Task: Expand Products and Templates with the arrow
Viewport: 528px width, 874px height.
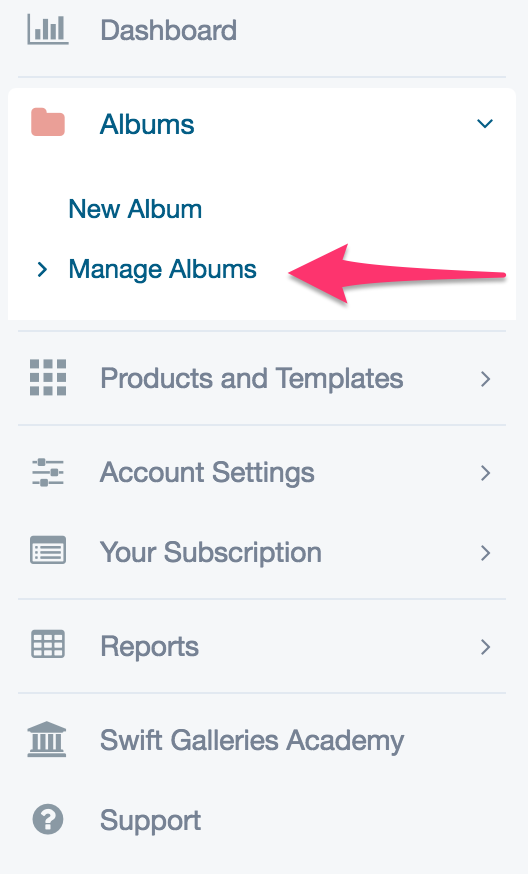Action: pos(486,379)
